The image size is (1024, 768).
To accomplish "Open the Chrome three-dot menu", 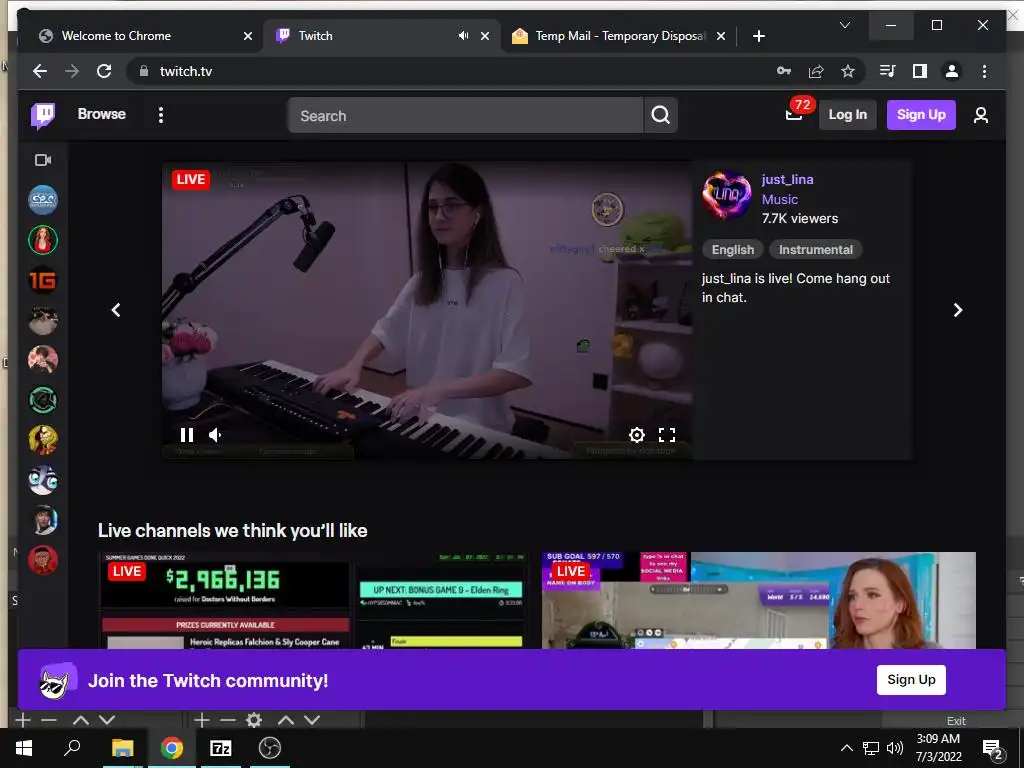I will [984, 71].
